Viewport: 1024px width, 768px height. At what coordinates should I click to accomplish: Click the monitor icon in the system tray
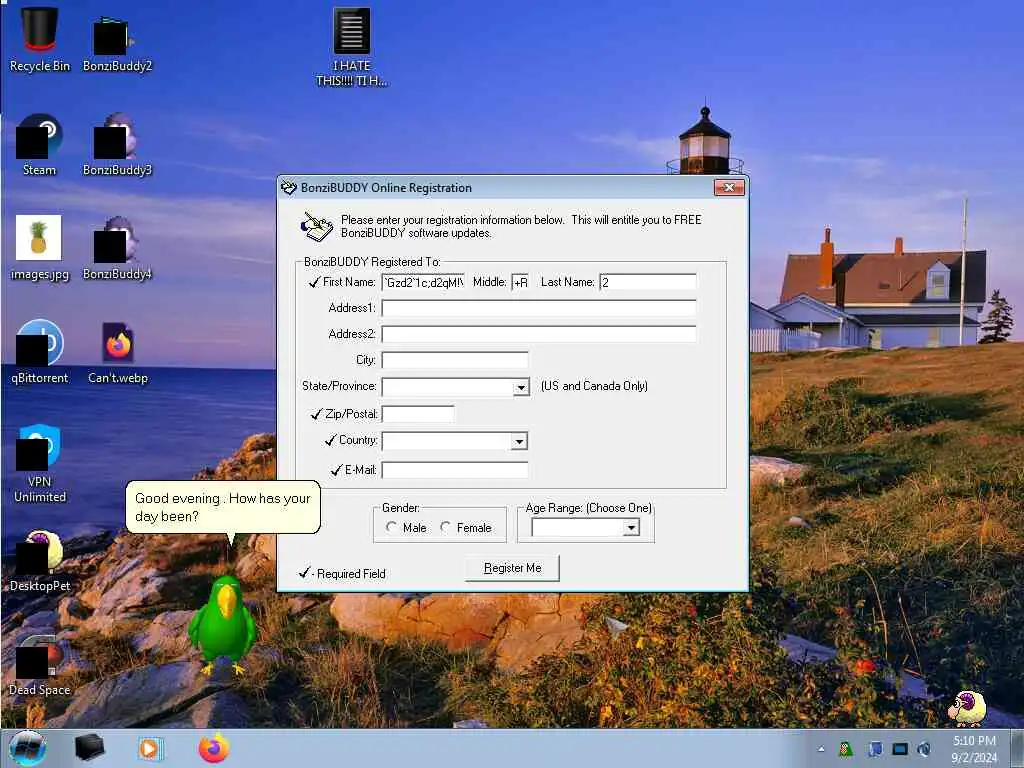[900, 749]
